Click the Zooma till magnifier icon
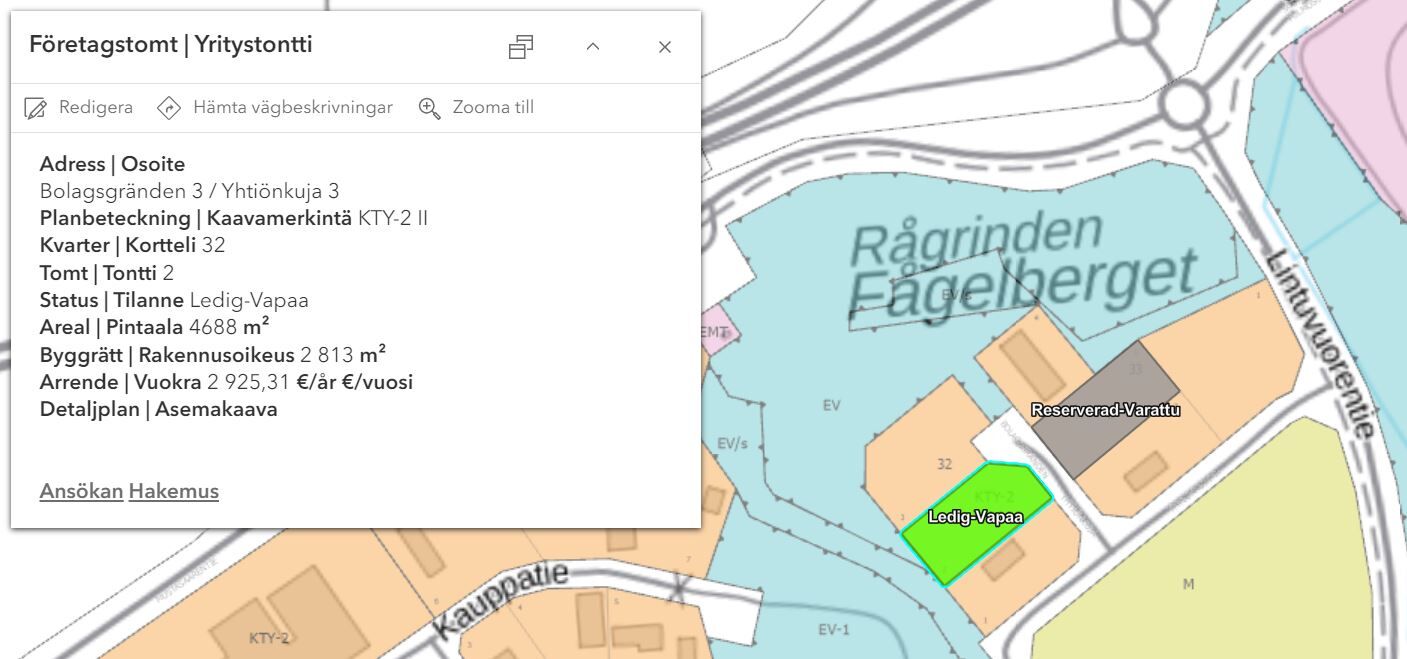 point(430,108)
